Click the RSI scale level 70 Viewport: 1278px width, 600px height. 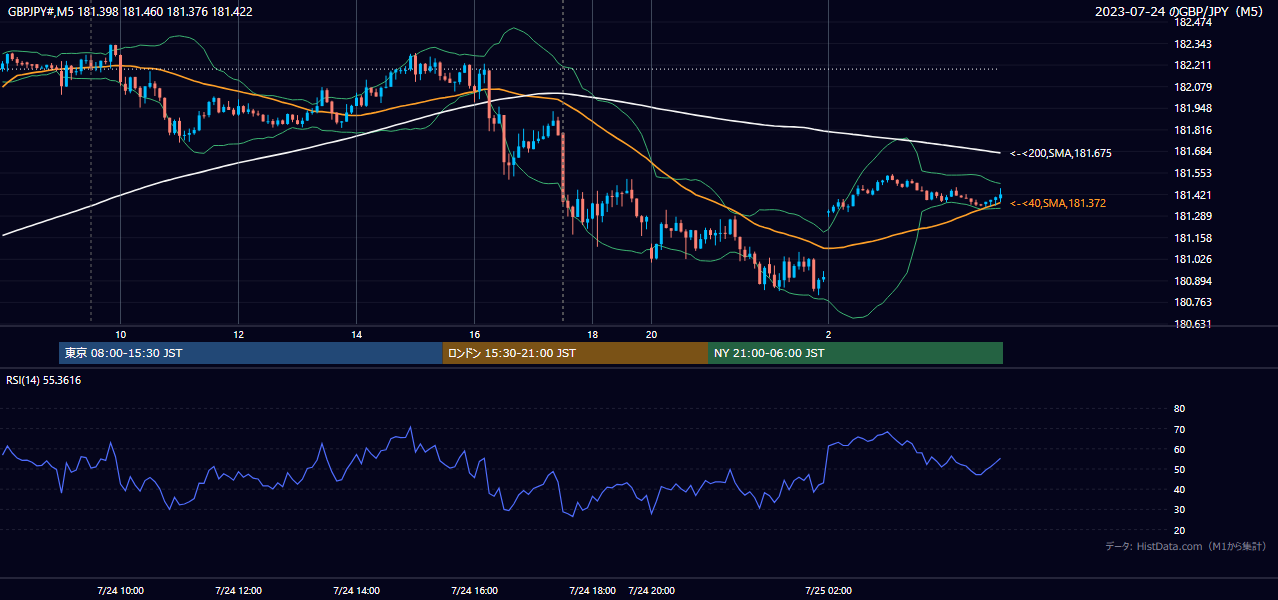click(1179, 429)
